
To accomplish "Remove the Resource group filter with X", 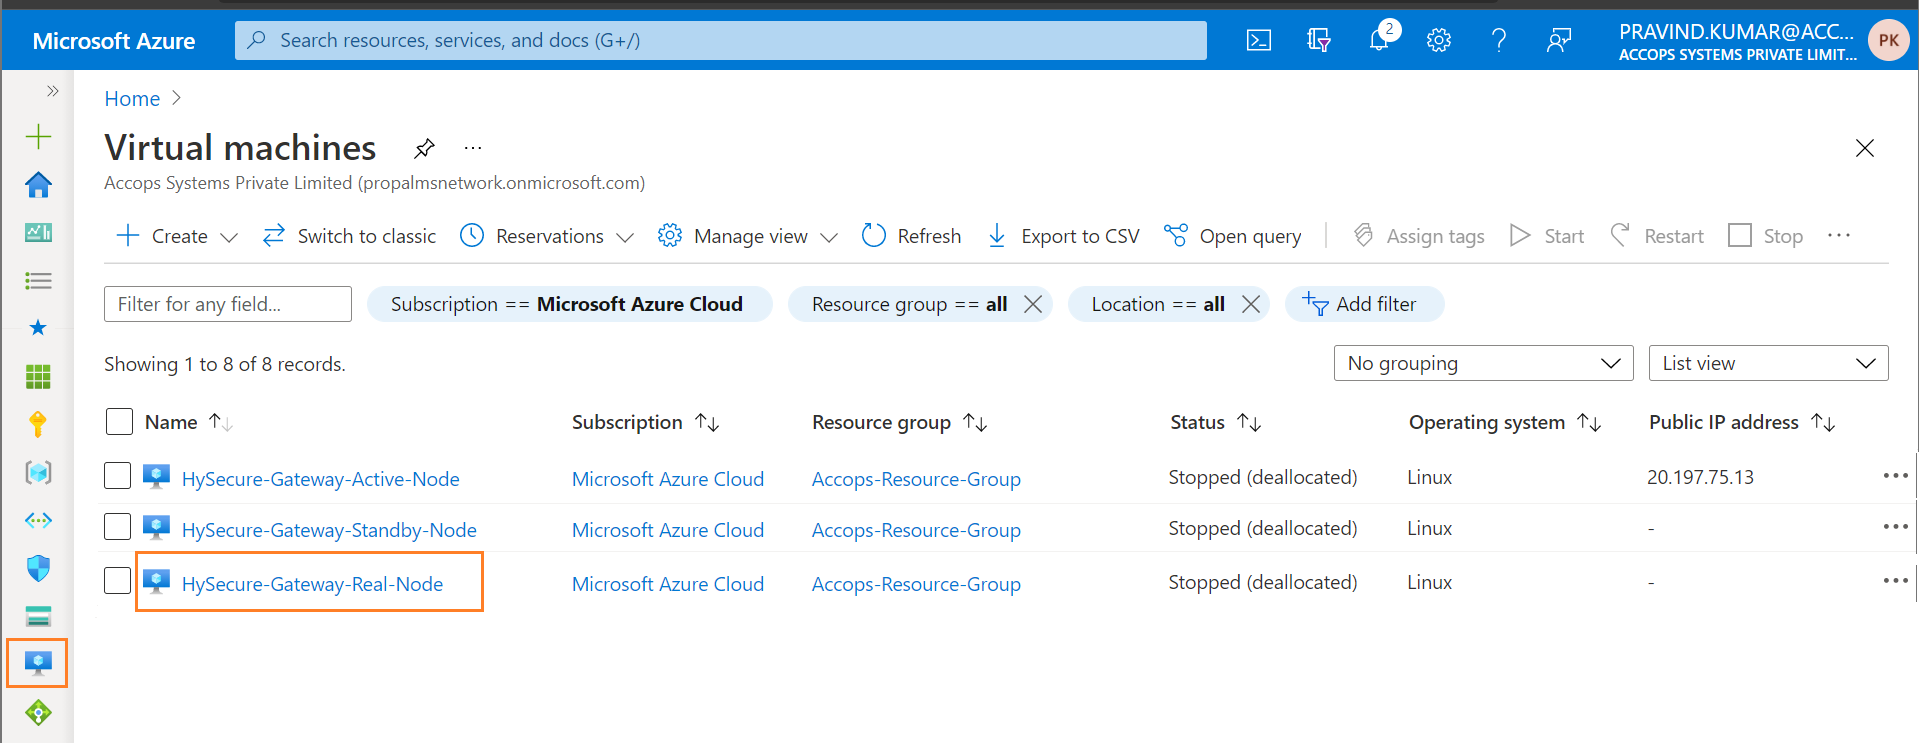I will pos(1033,304).
